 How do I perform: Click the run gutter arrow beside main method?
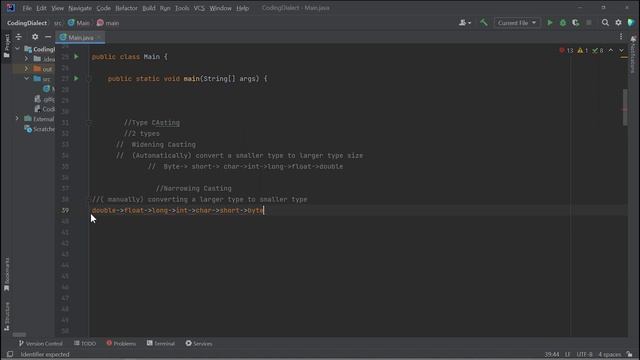click(76, 78)
